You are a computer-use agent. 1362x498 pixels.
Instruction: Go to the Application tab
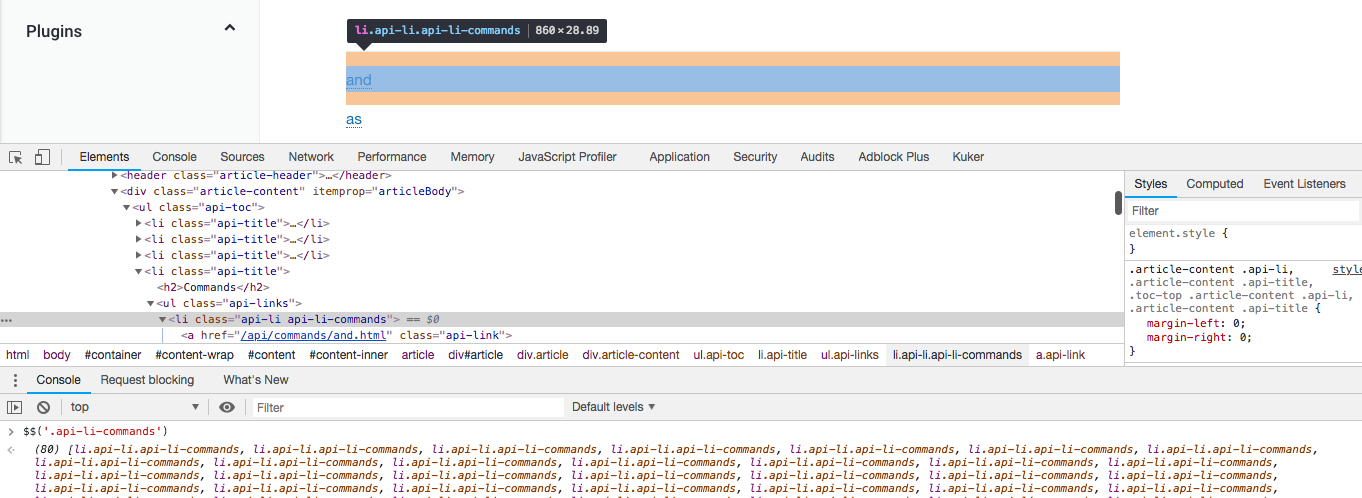(679, 157)
